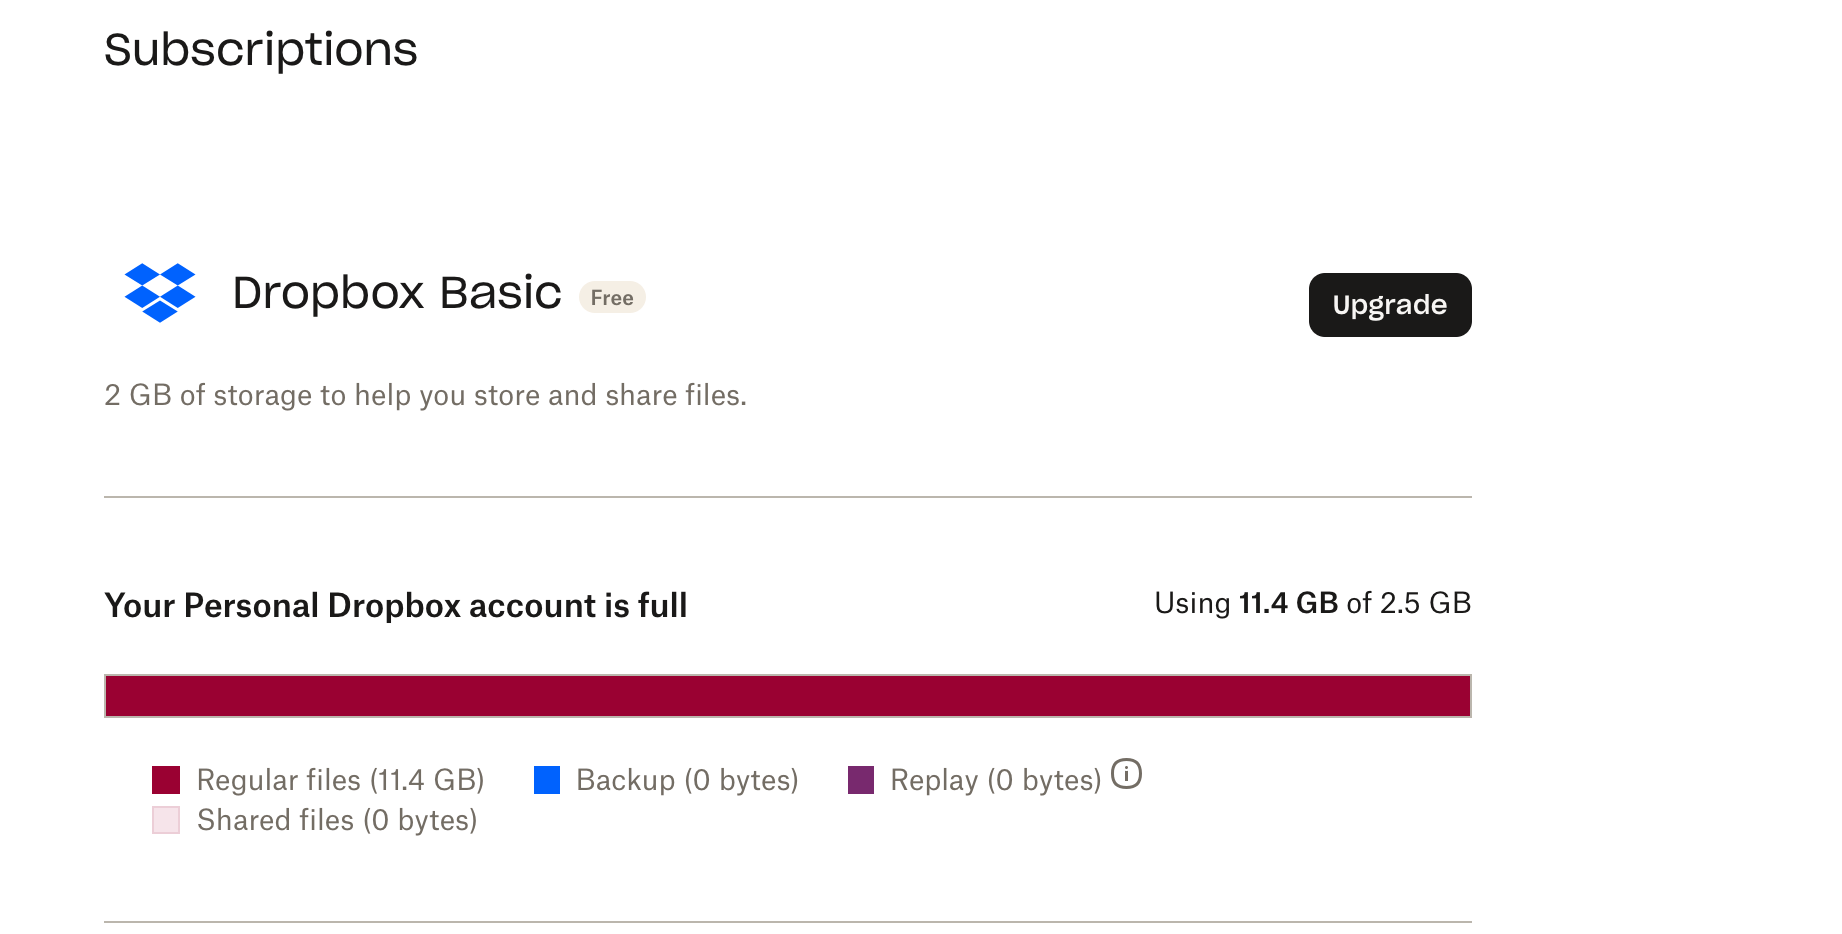Image resolution: width=1842 pixels, height=934 pixels.
Task: Click the Regular files (11.4 GB) legend label
Action: tap(341, 779)
